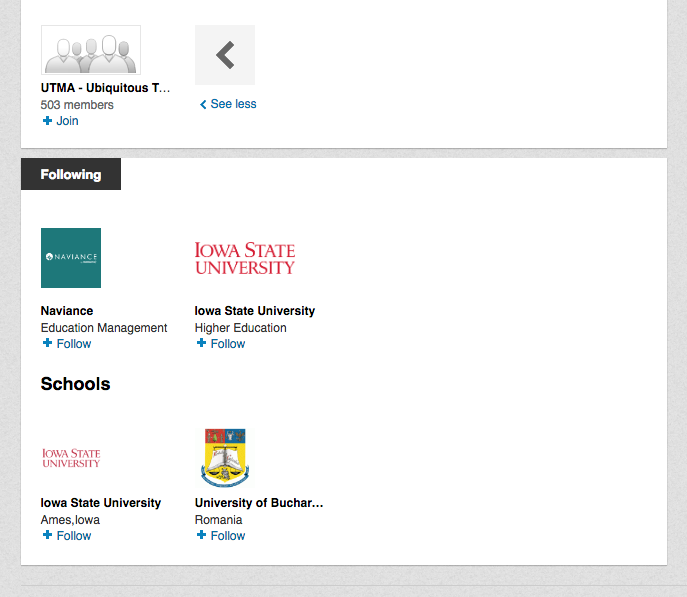This screenshot has width=687, height=597.
Task: Open Iowa State University Ames school name link
Action: click(x=101, y=502)
